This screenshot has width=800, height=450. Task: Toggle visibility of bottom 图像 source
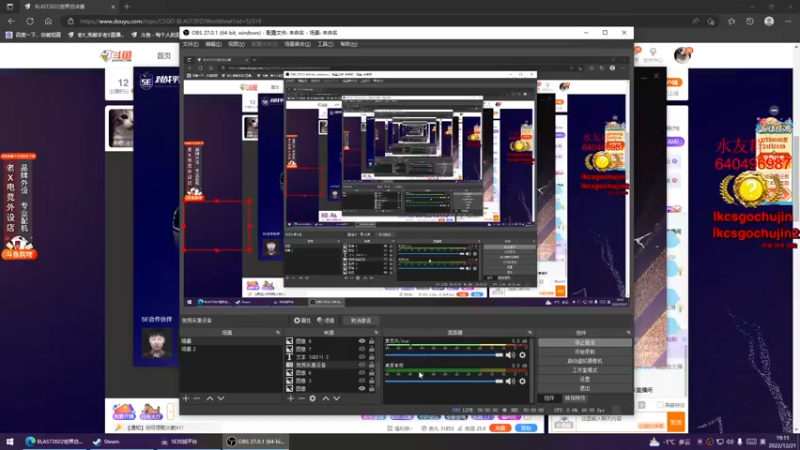click(x=362, y=389)
